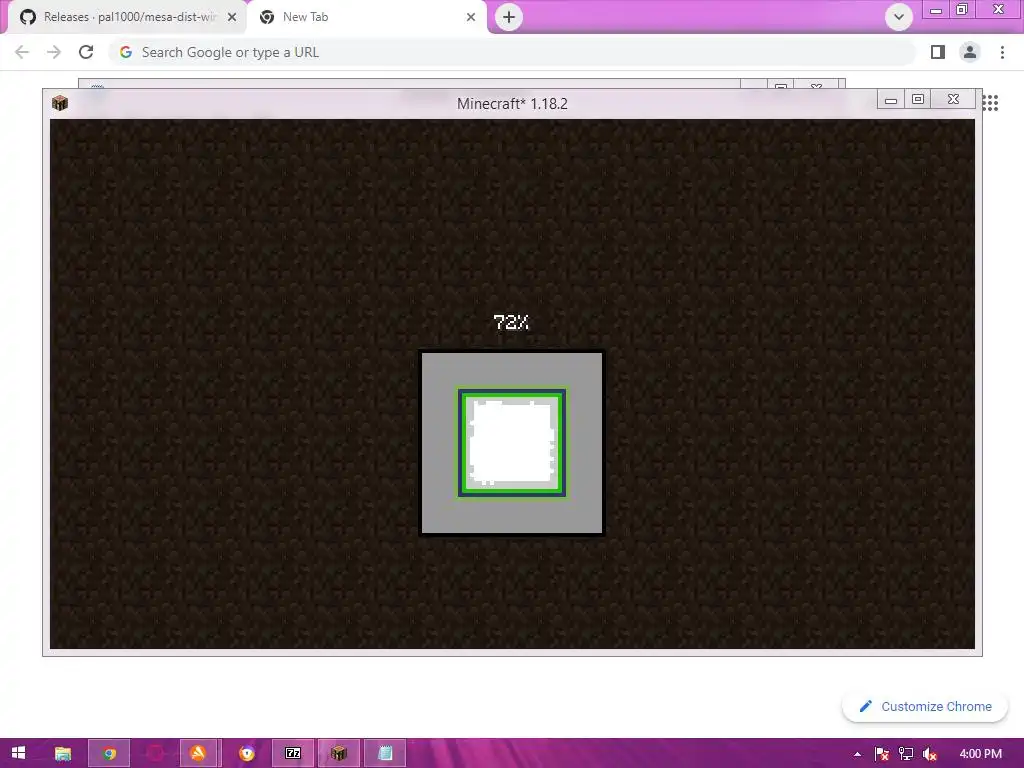Open the 4:00 PM clock
This screenshot has width=1024, height=768.
[x=980, y=754]
